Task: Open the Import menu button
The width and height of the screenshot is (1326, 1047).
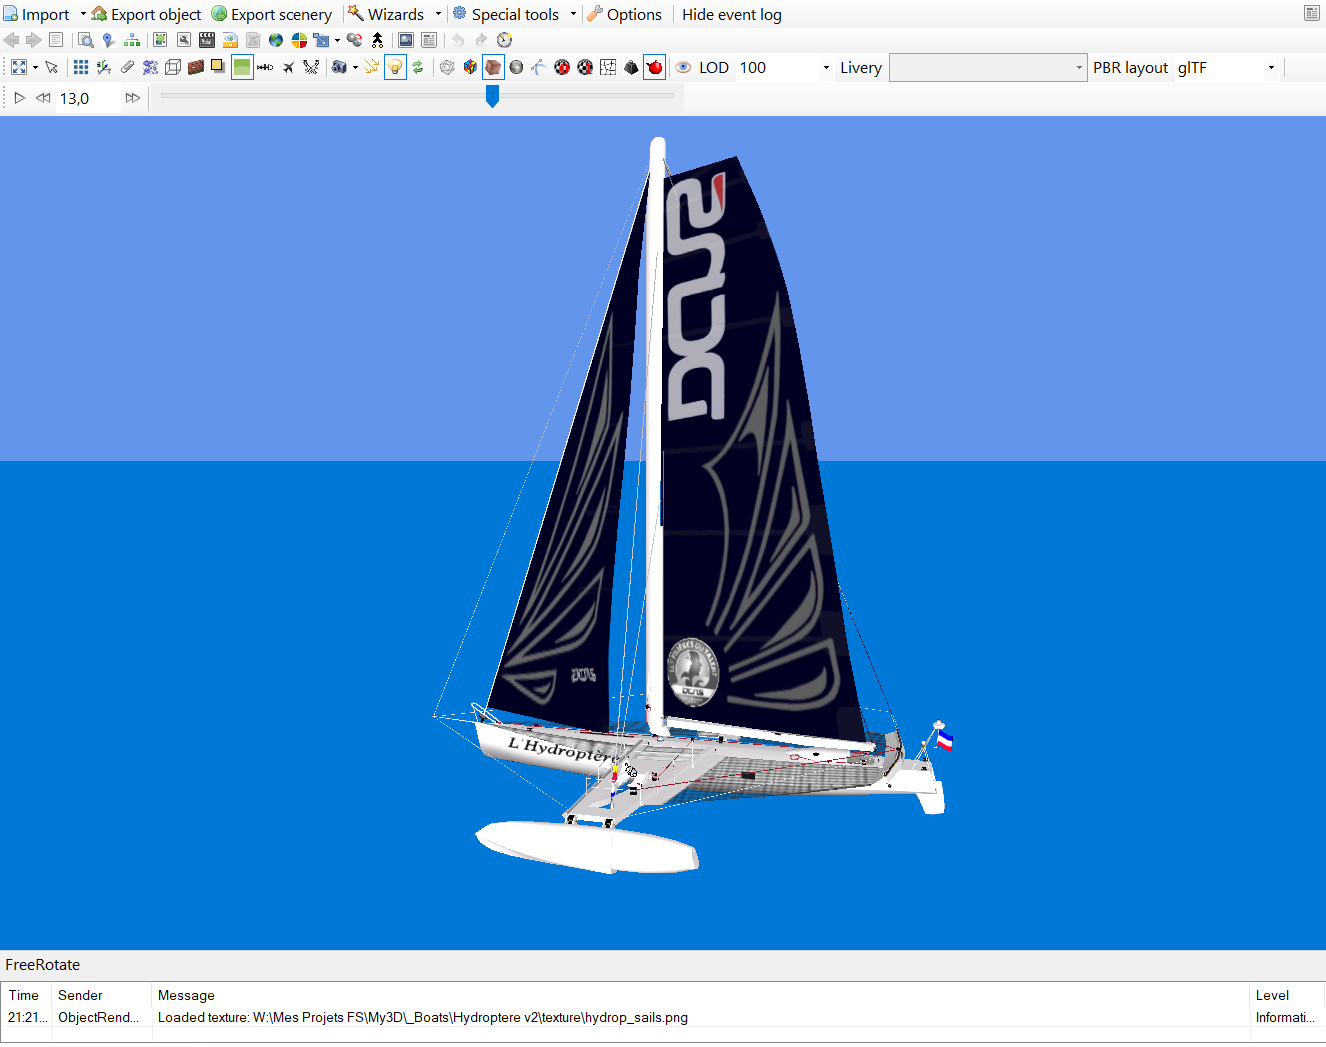Action: 36,14
